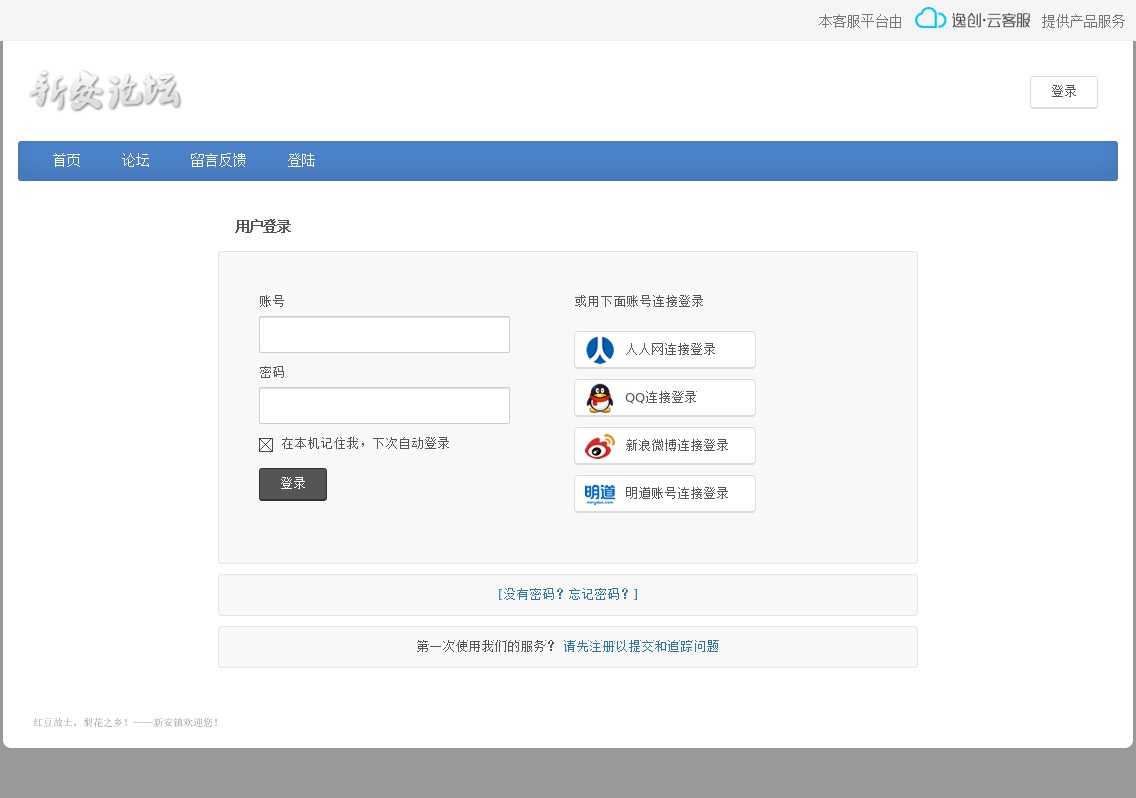
Task: Click the QQ penguin icon
Action: click(x=600, y=398)
